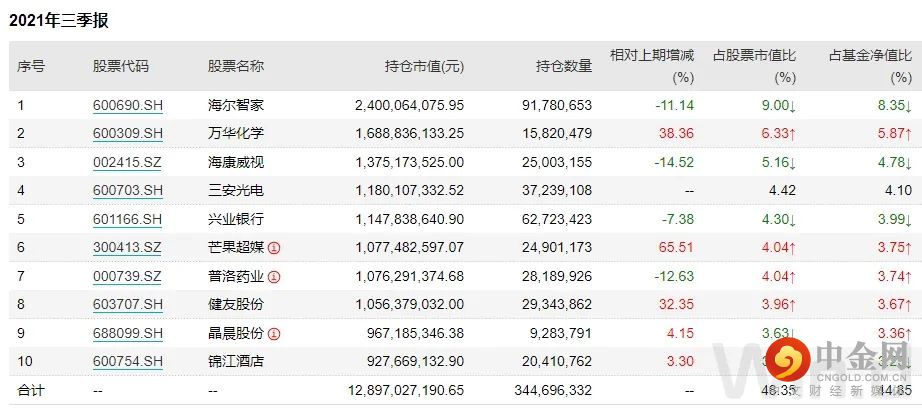The image size is (922, 409).
Task: Open the 300413.SZ code link
Action: pyautogui.click(x=128, y=248)
